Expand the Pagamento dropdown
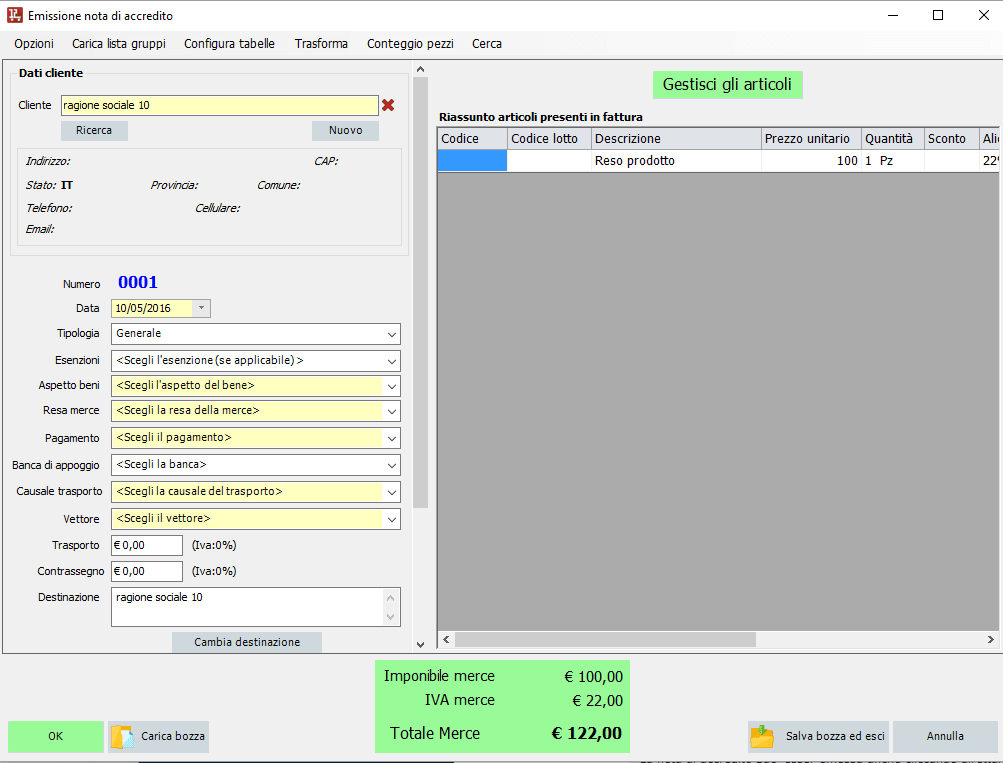Viewport: 1003px width, 763px height. 391,438
